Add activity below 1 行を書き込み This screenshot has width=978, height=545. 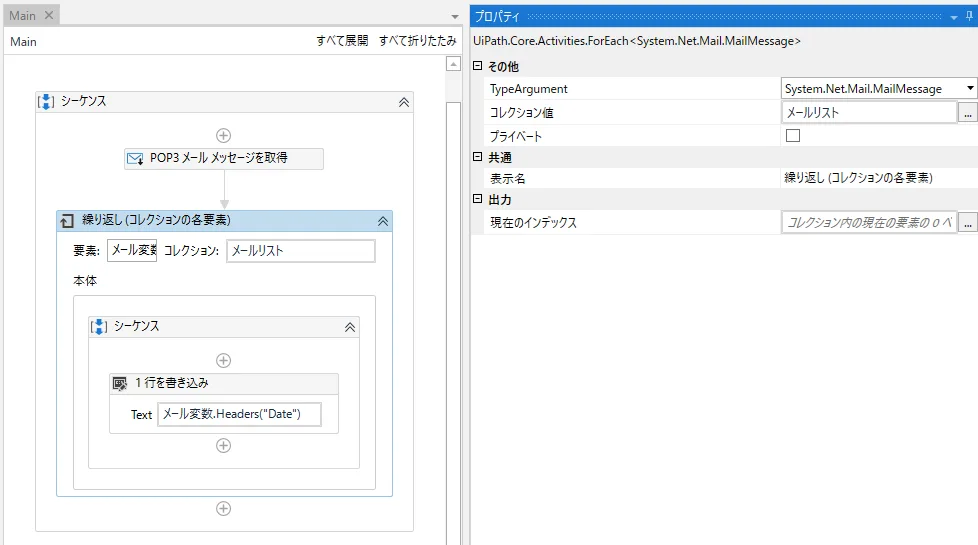pyautogui.click(x=223, y=446)
